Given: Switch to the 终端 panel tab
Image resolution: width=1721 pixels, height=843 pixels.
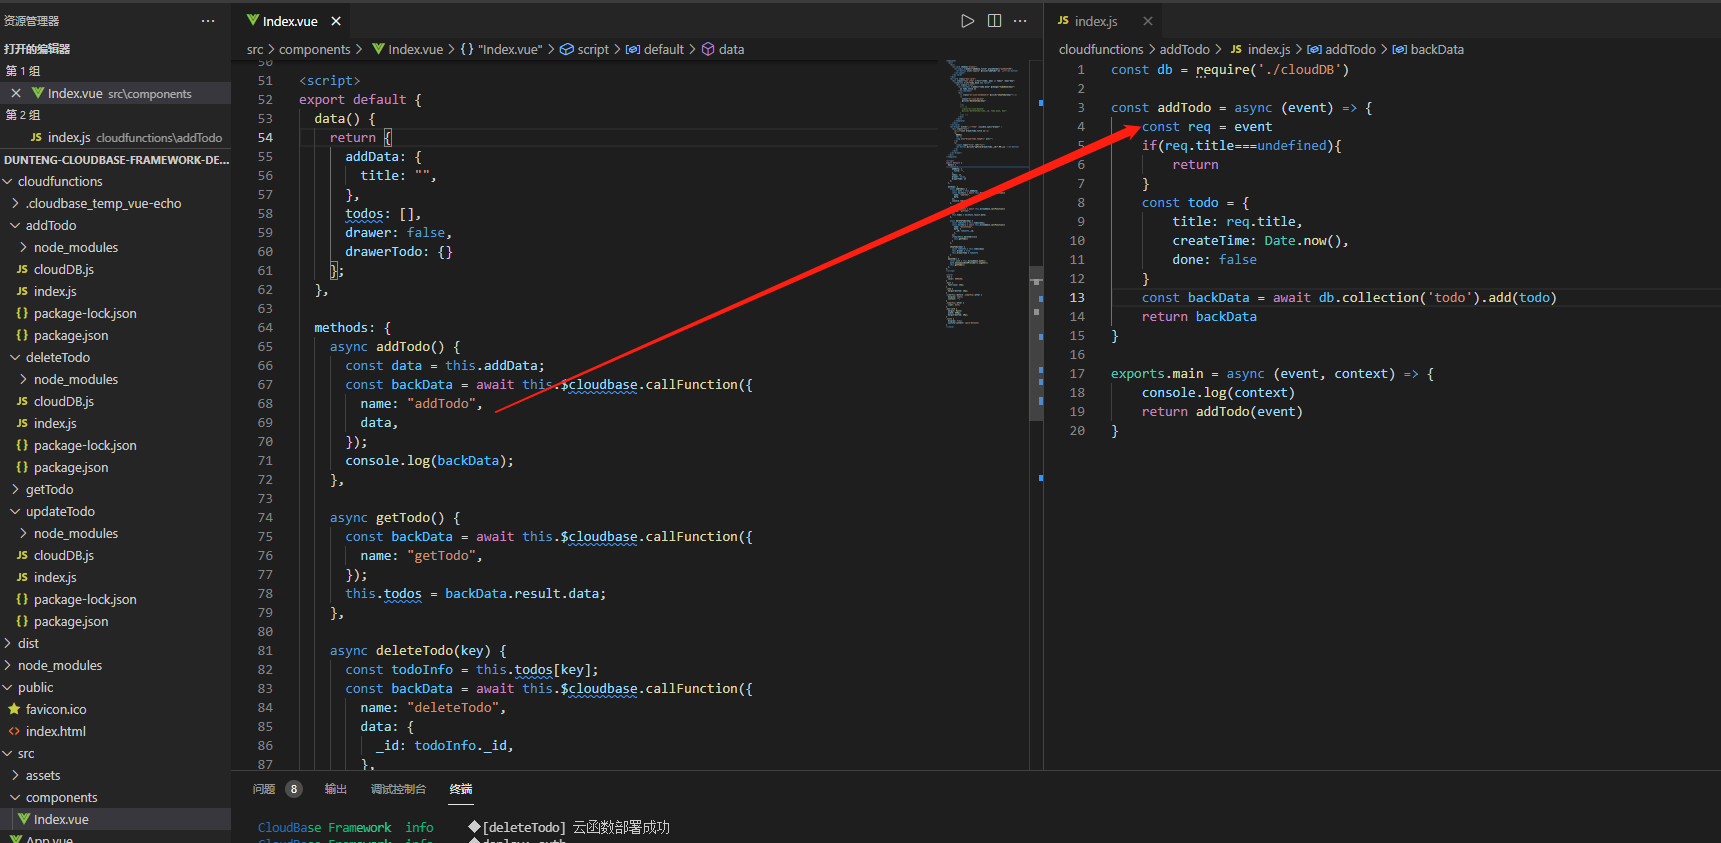Looking at the screenshot, I should (x=461, y=789).
